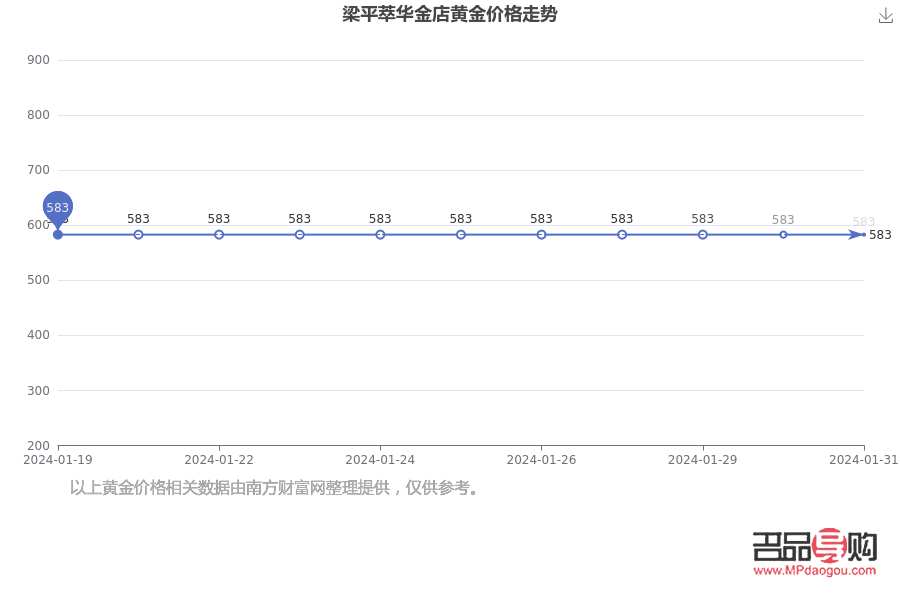Click the arrowhead end point at 2024-01-31
Image resolution: width=900 pixels, height=600 pixels.
point(857,234)
